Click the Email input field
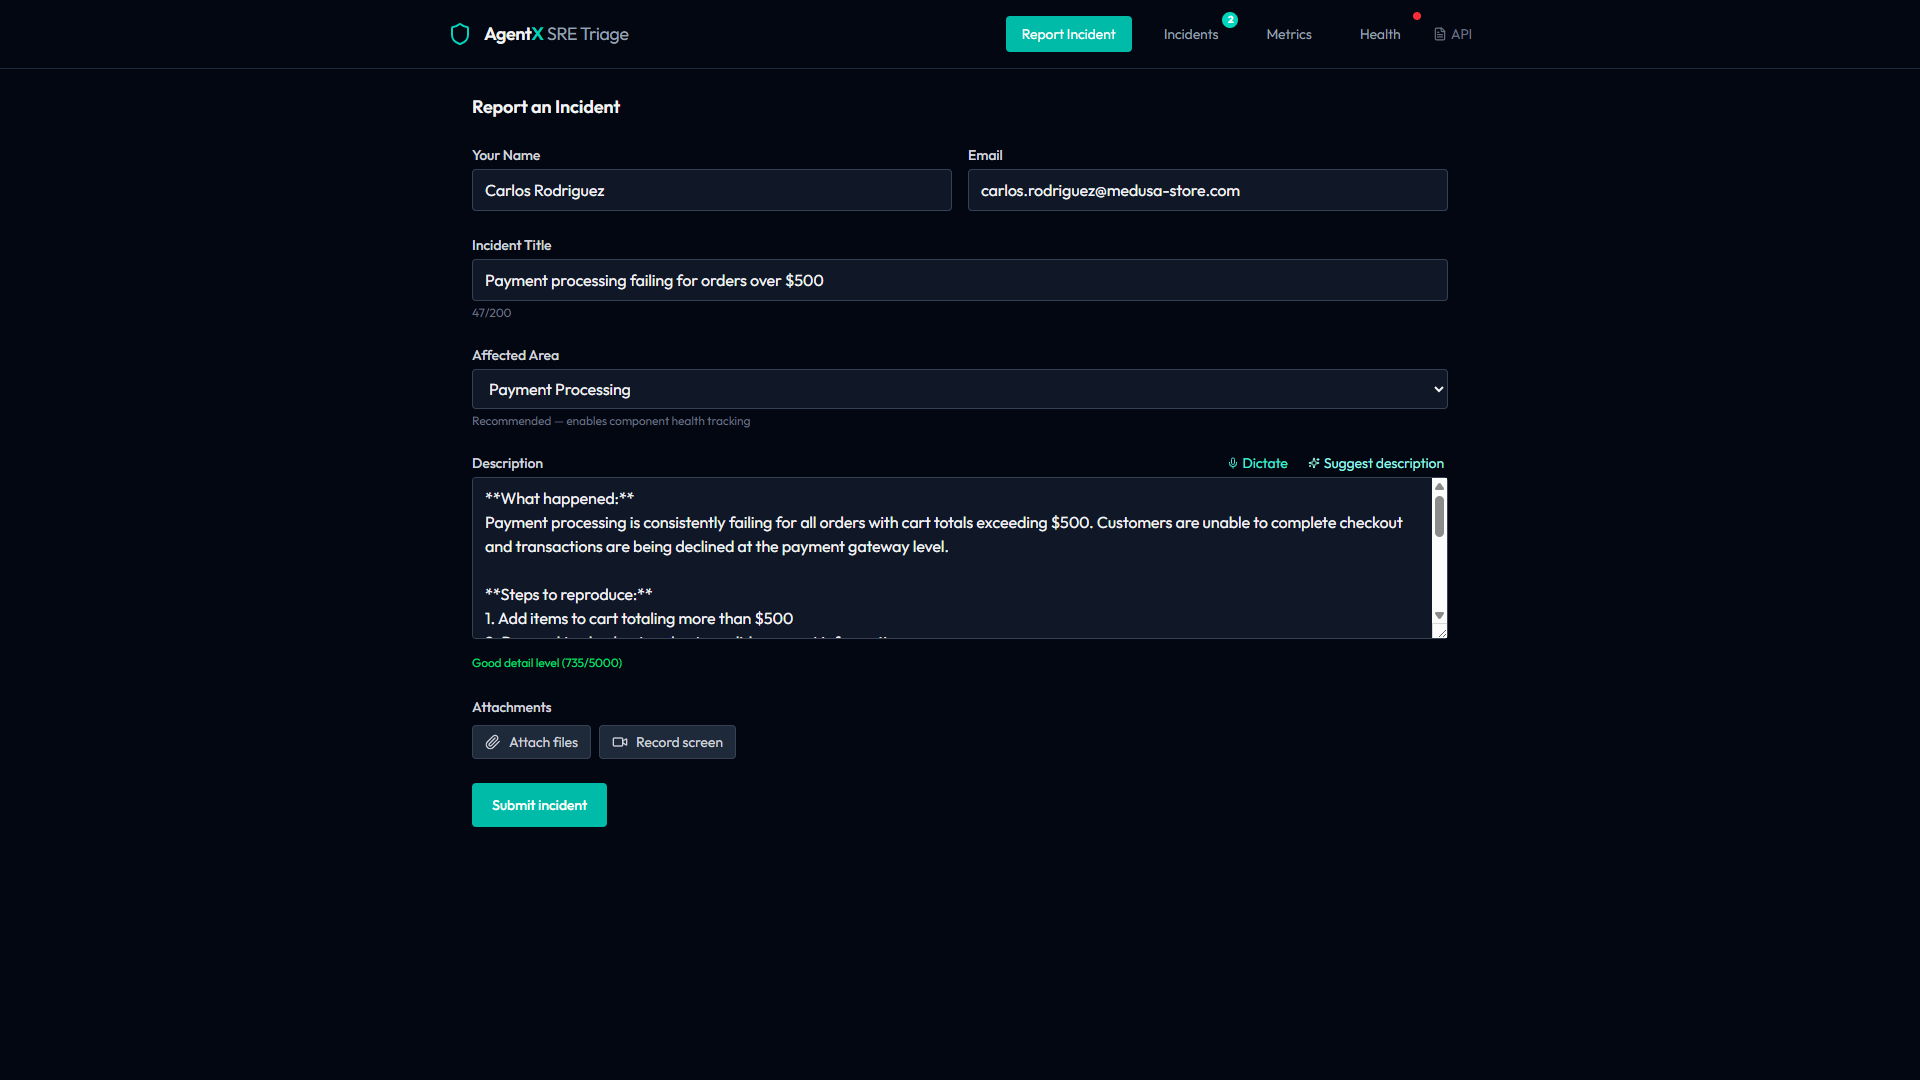Screen dimensions: 1920x1080 [x=1207, y=190]
